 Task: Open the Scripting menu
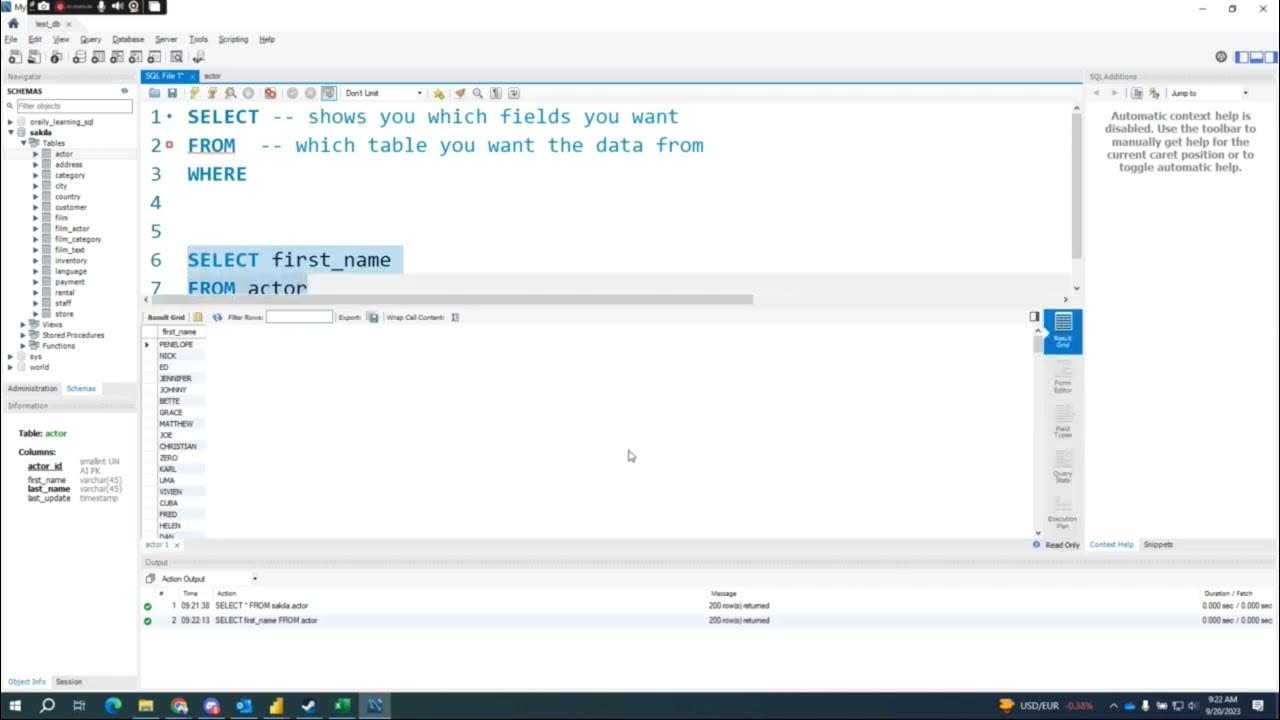(233, 39)
